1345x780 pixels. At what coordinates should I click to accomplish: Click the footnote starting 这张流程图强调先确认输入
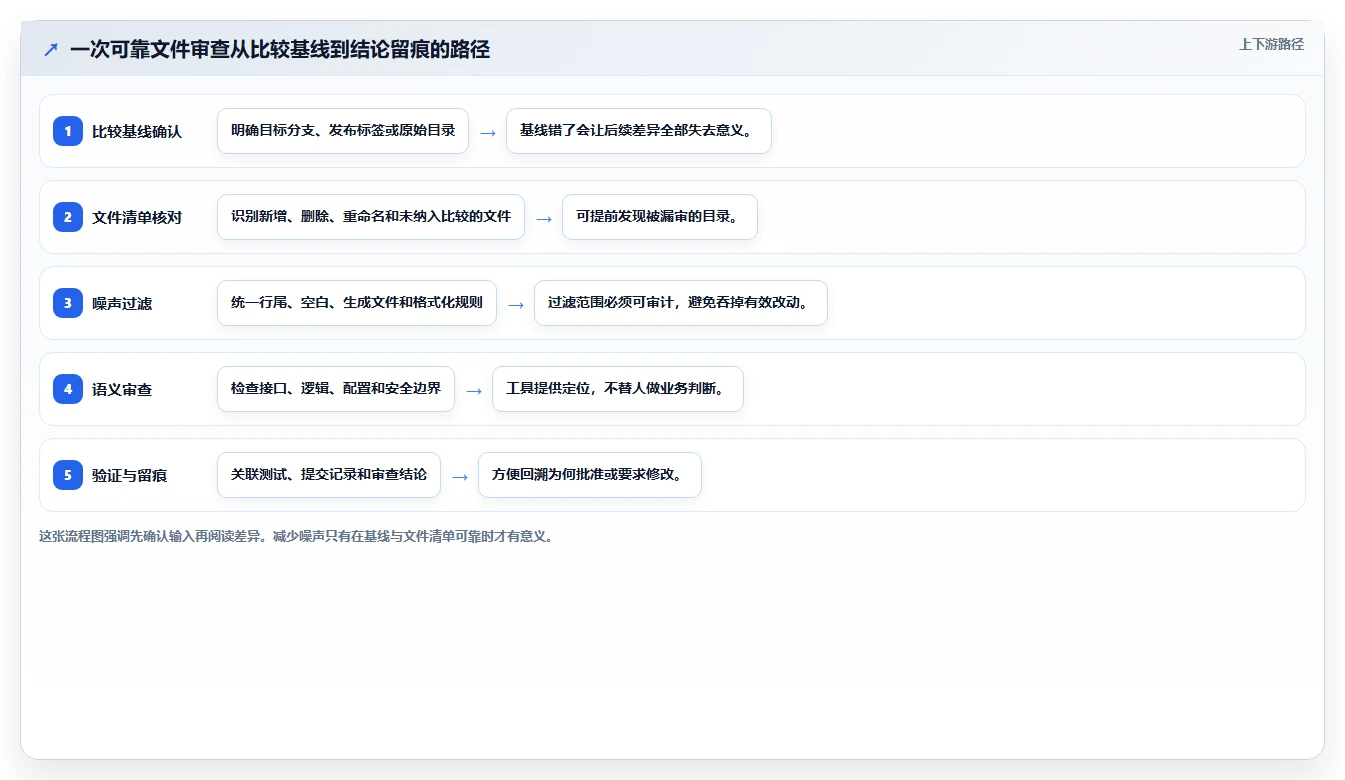[x=296, y=536]
